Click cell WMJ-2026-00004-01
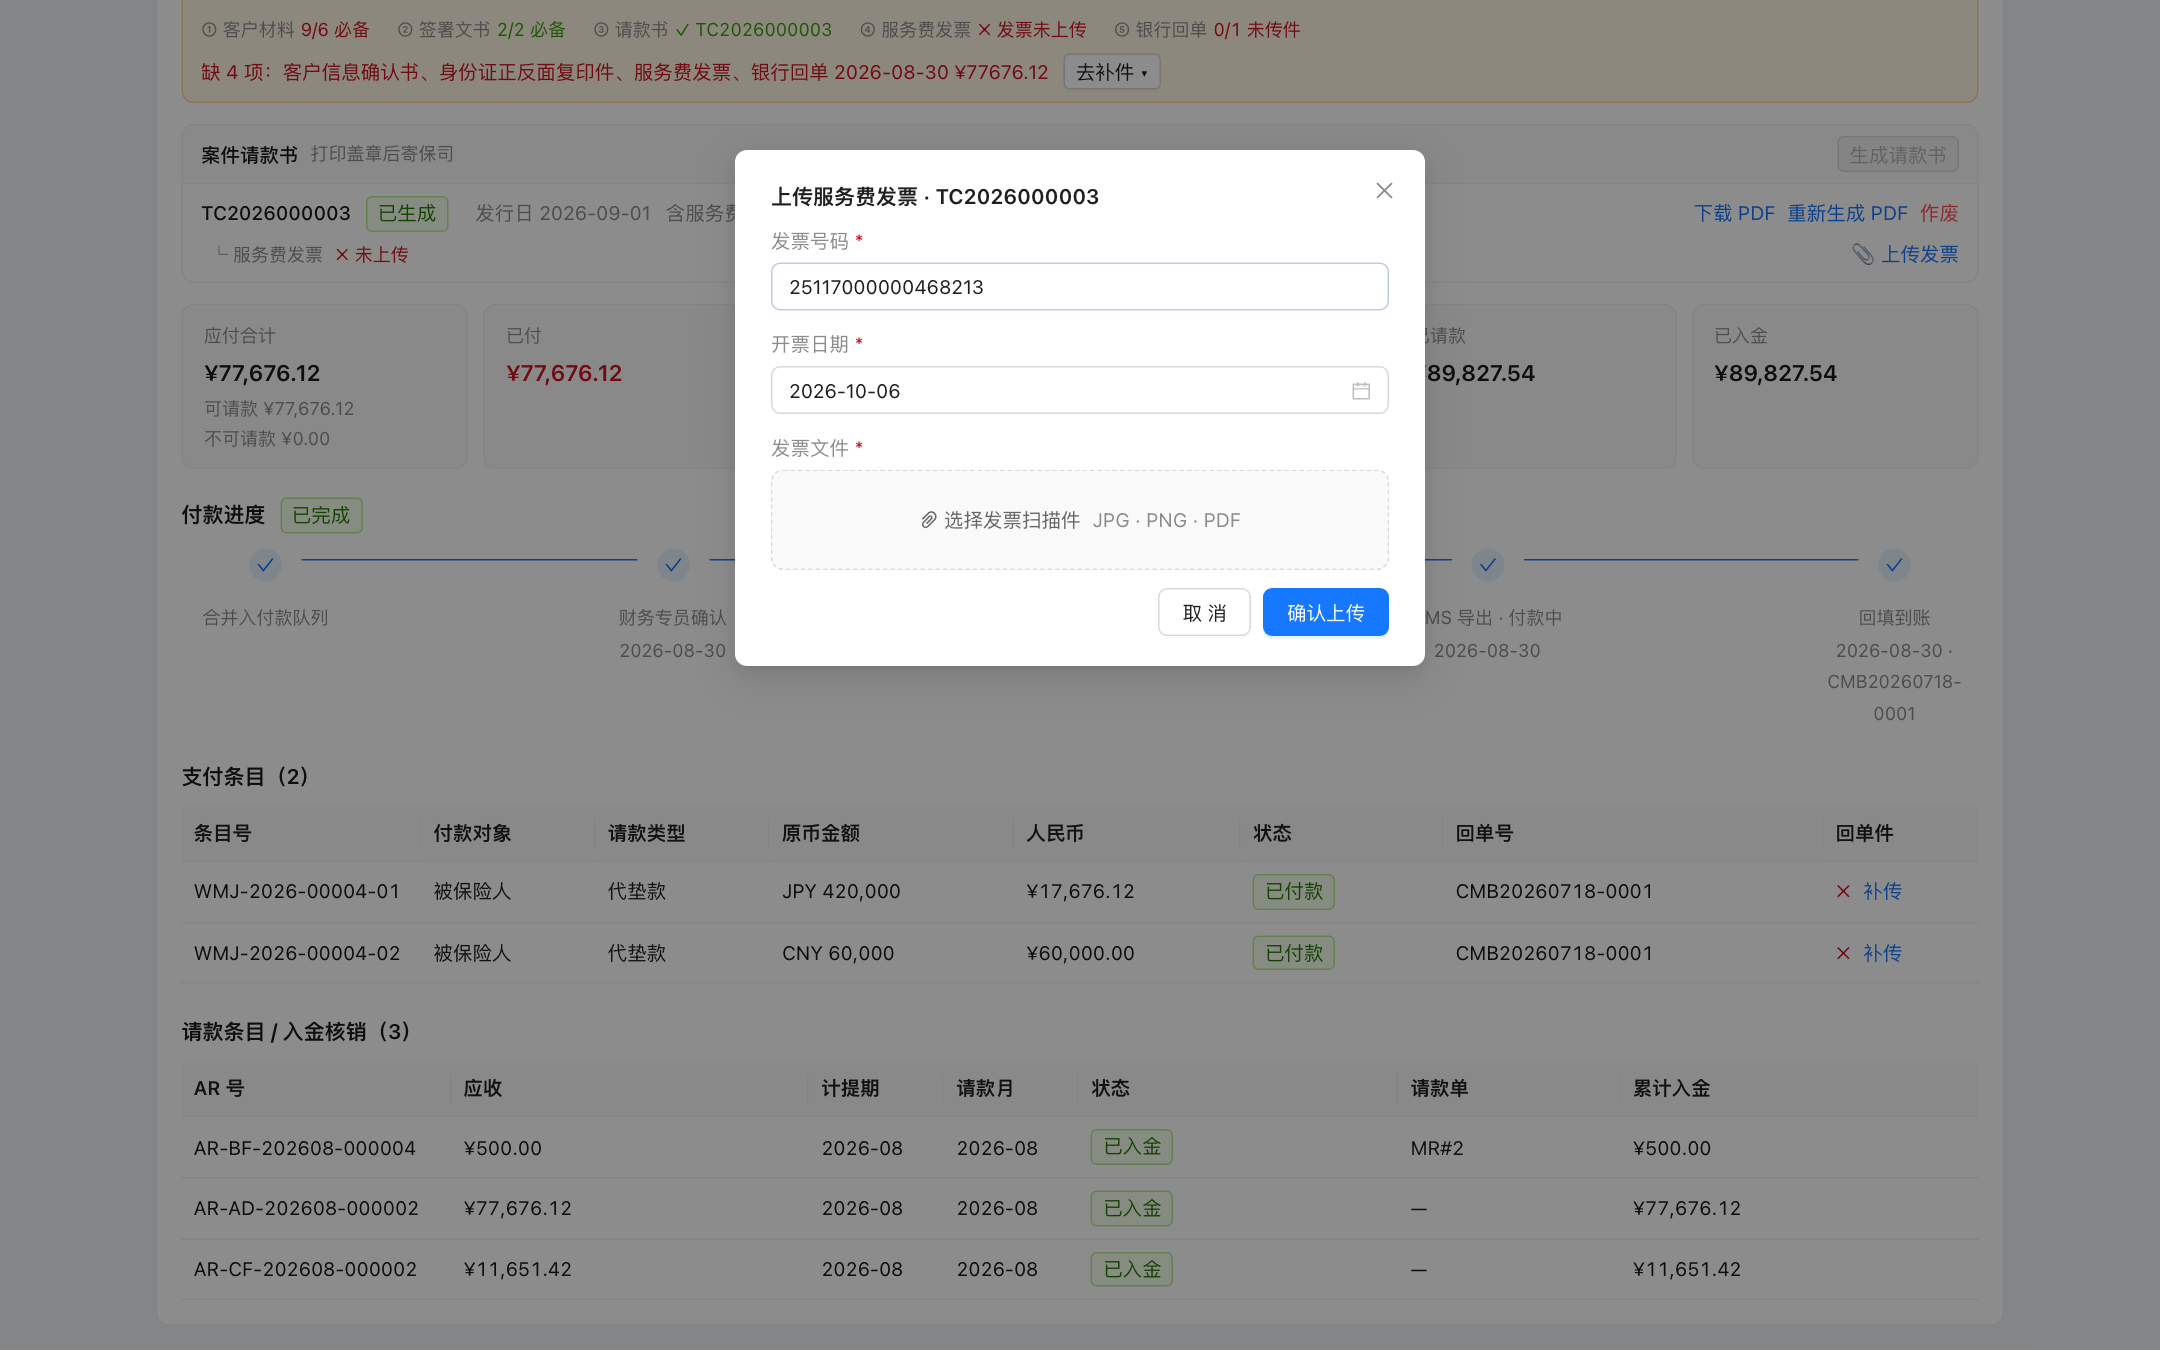Image resolution: width=2160 pixels, height=1350 pixels. pyautogui.click(x=296, y=891)
